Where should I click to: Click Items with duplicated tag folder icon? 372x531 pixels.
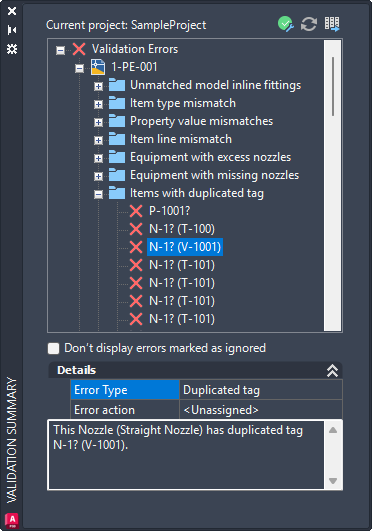click(x=117, y=193)
